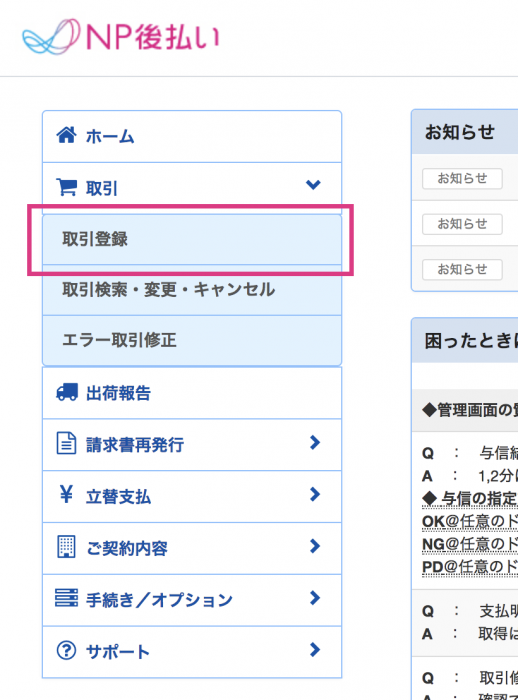518x700 pixels.
Task: Click the third お知らせ tag button
Action: (462, 270)
